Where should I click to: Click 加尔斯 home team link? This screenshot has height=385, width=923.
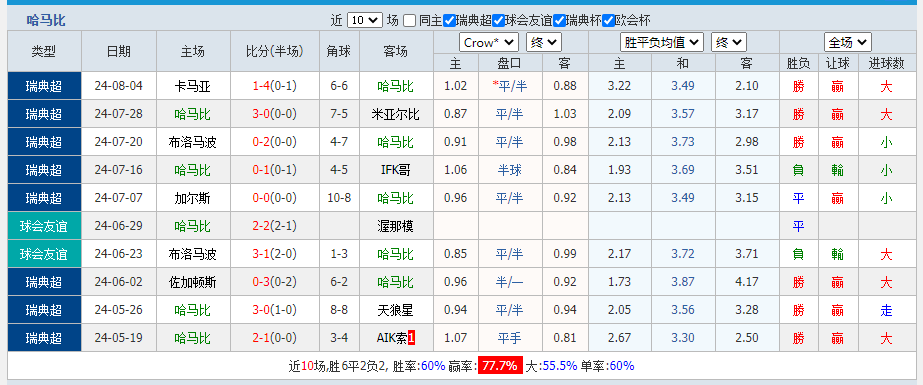click(192, 198)
